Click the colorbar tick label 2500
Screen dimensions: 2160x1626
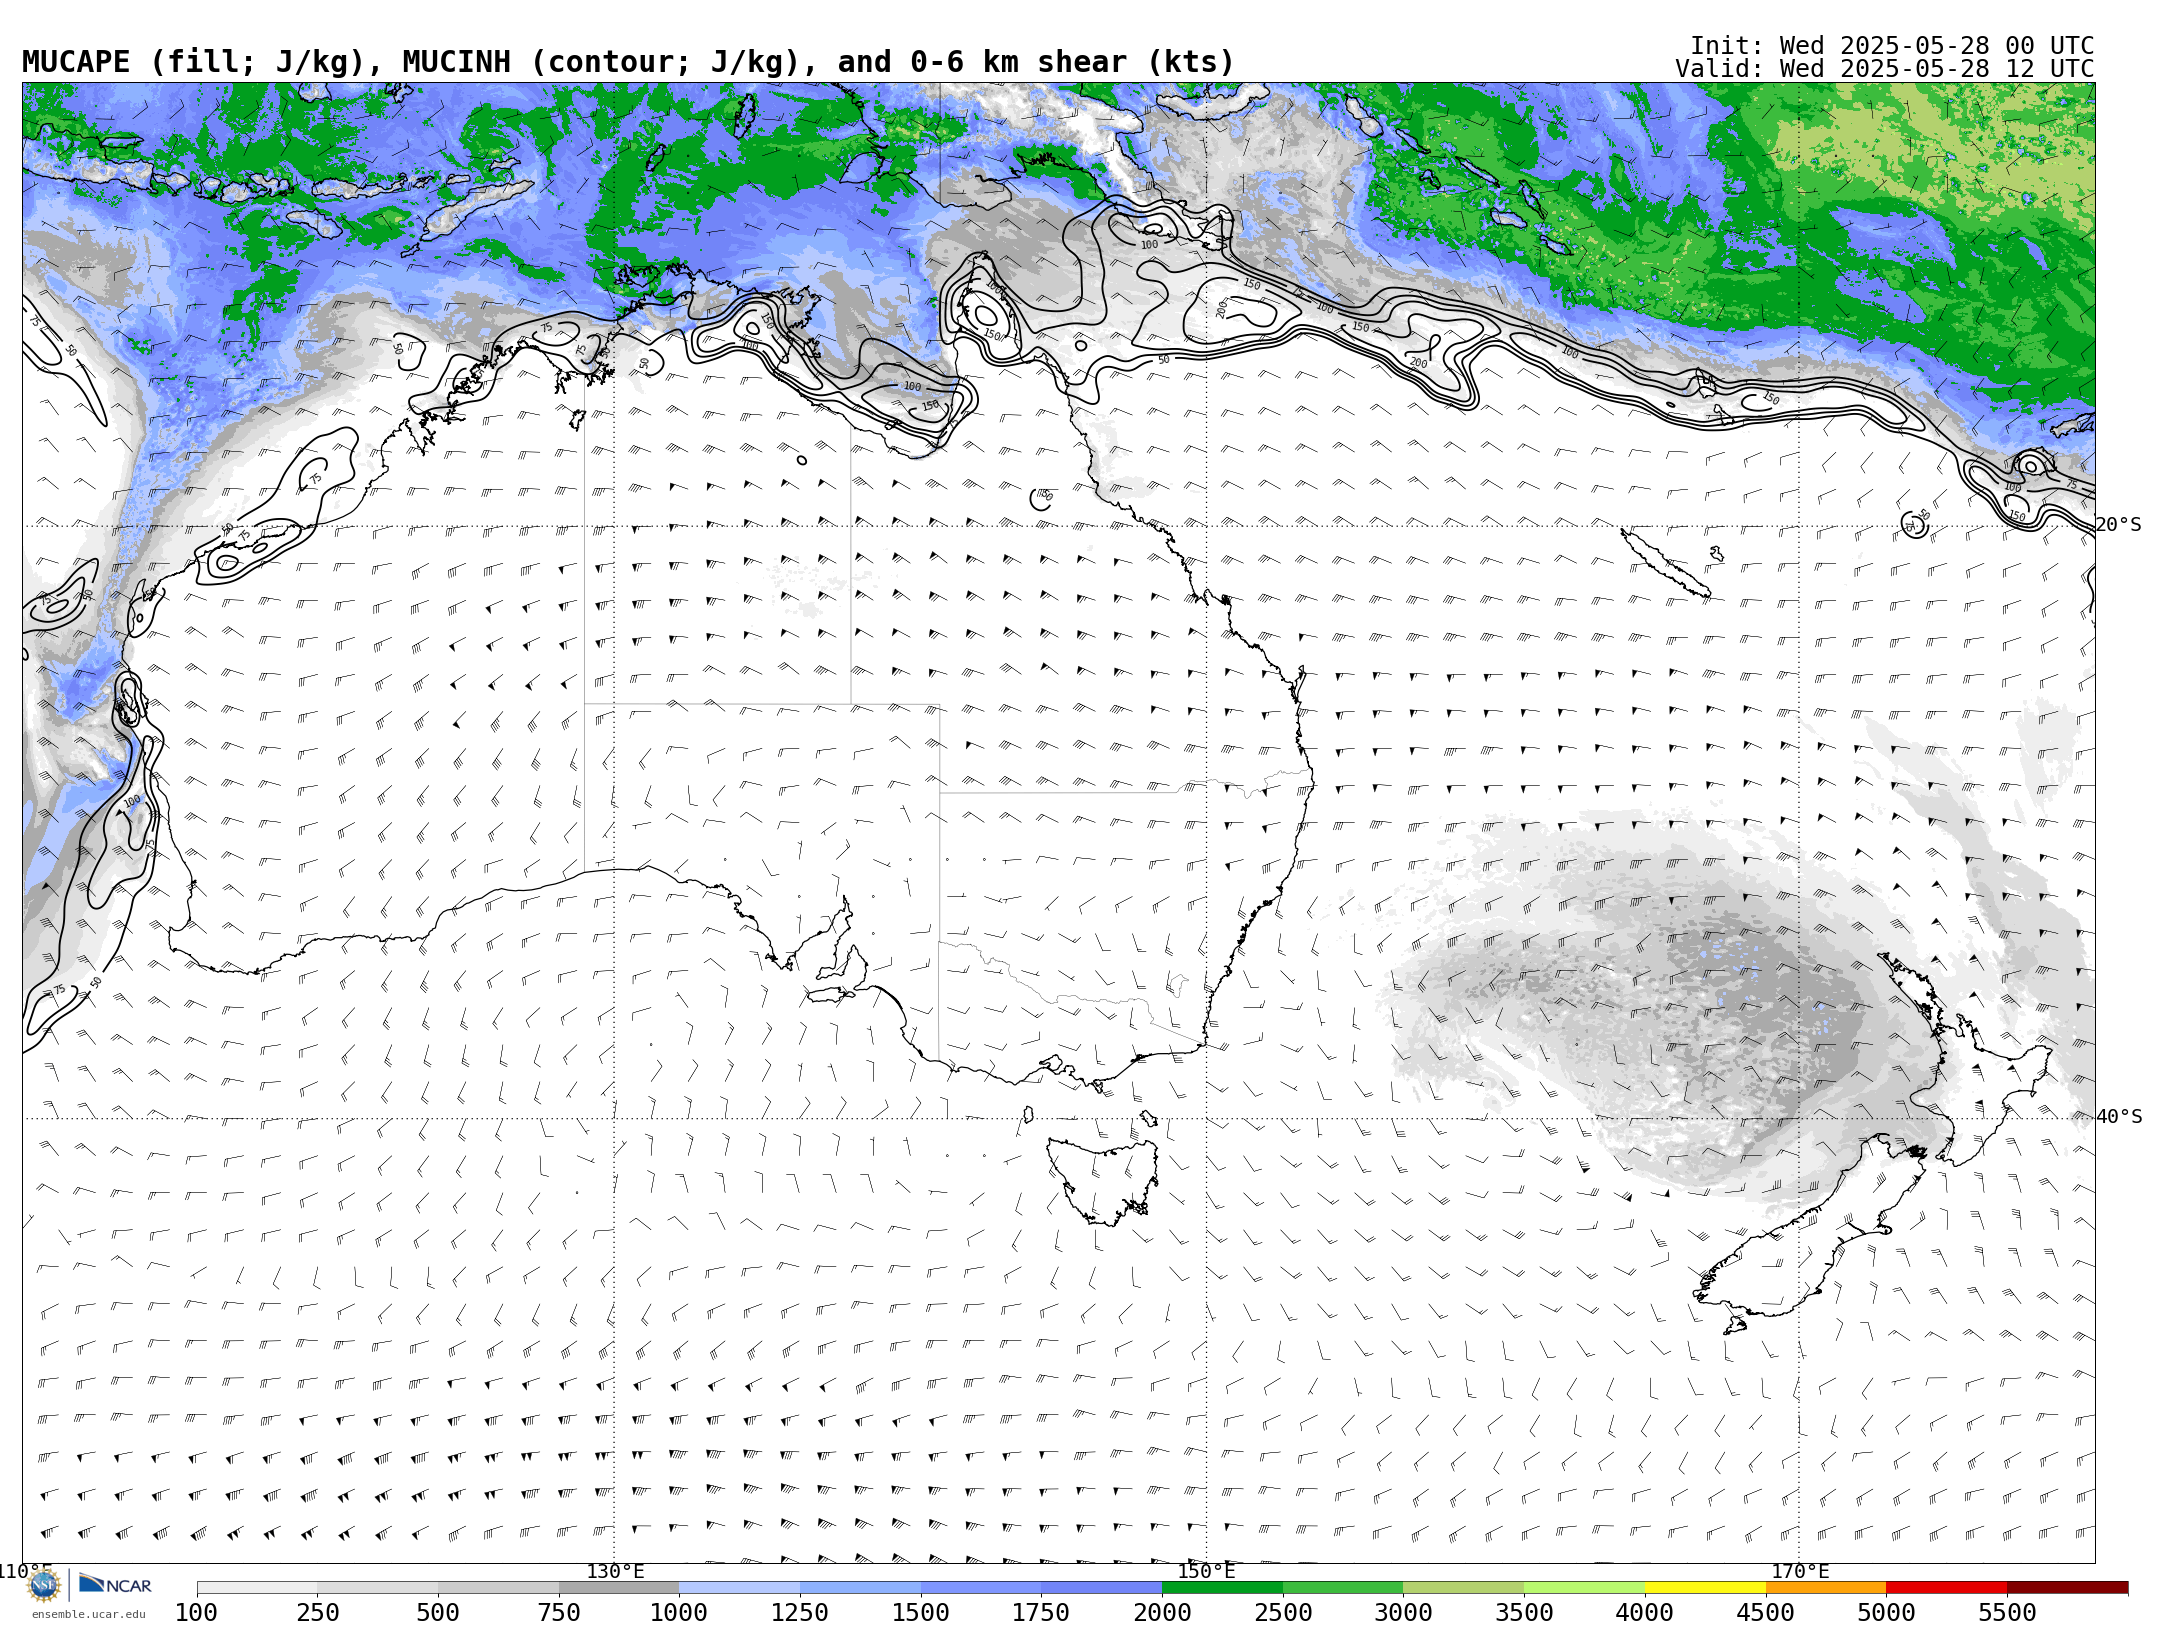(x=1283, y=1613)
